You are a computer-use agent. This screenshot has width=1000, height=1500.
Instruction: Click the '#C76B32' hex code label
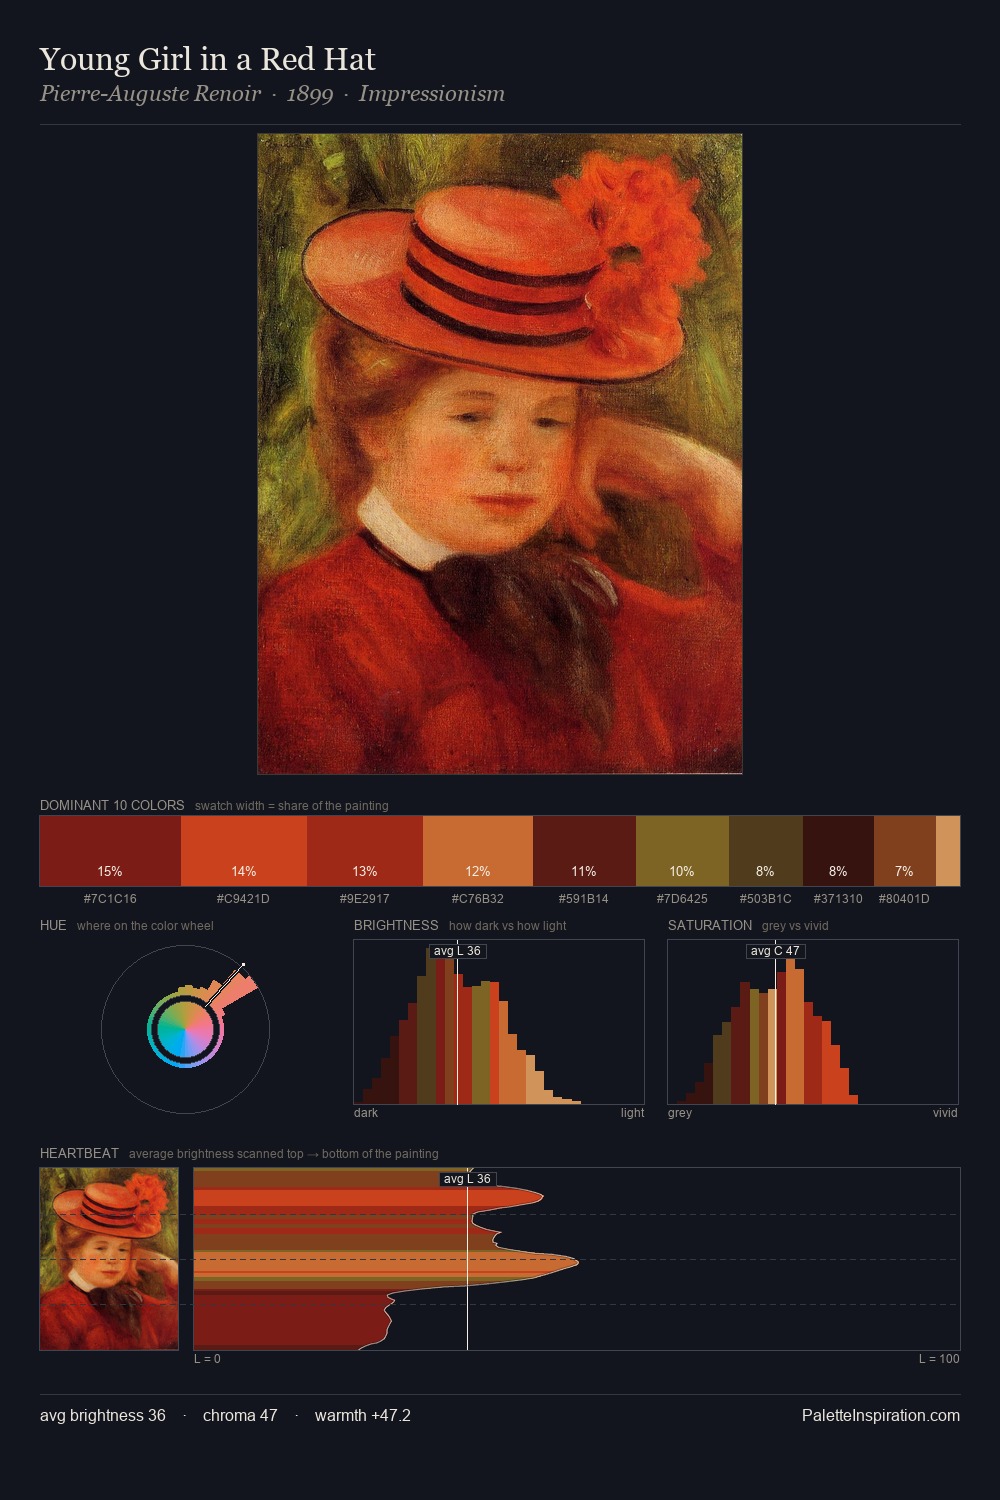(478, 899)
